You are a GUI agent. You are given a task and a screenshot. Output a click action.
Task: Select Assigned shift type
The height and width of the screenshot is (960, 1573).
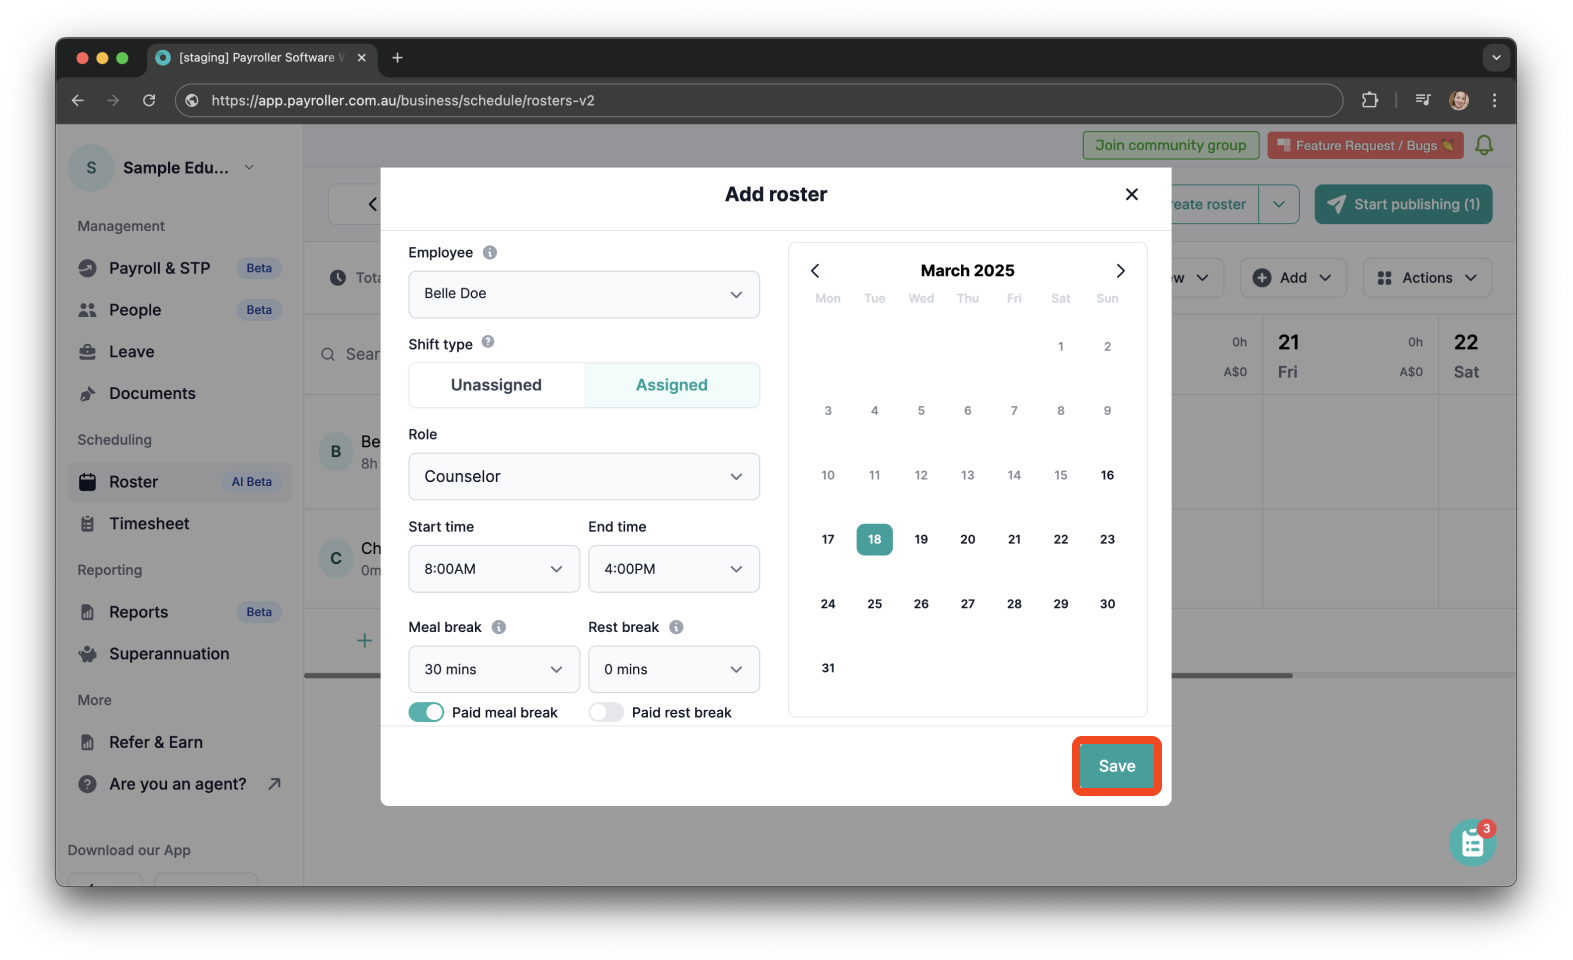tap(672, 385)
